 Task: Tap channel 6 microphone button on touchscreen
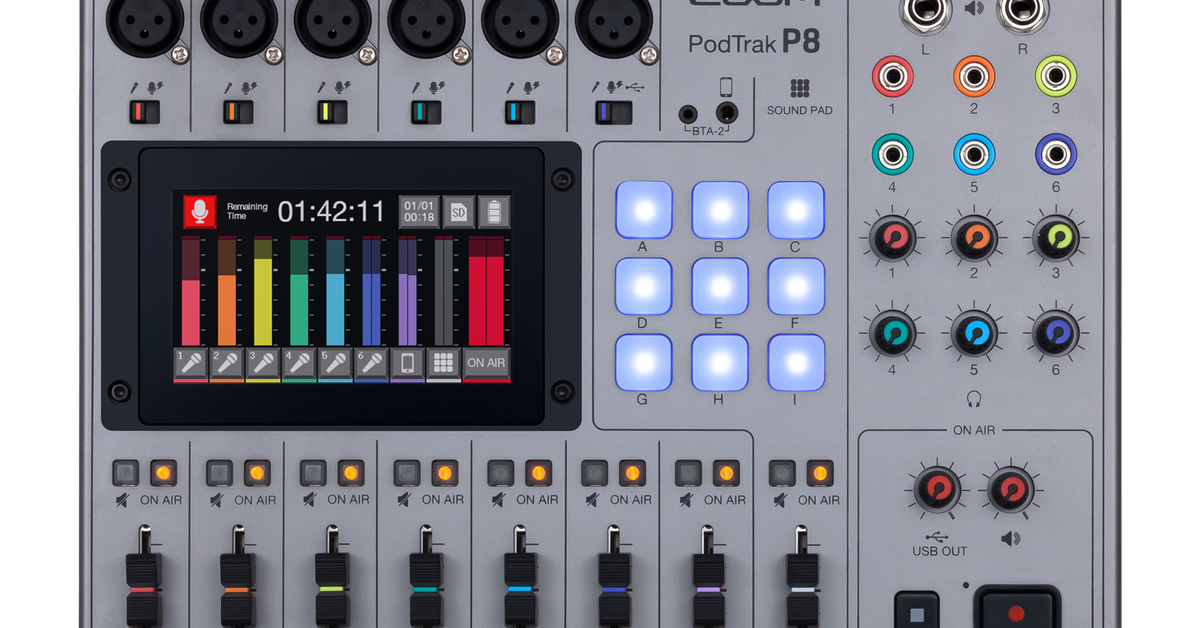point(370,363)
